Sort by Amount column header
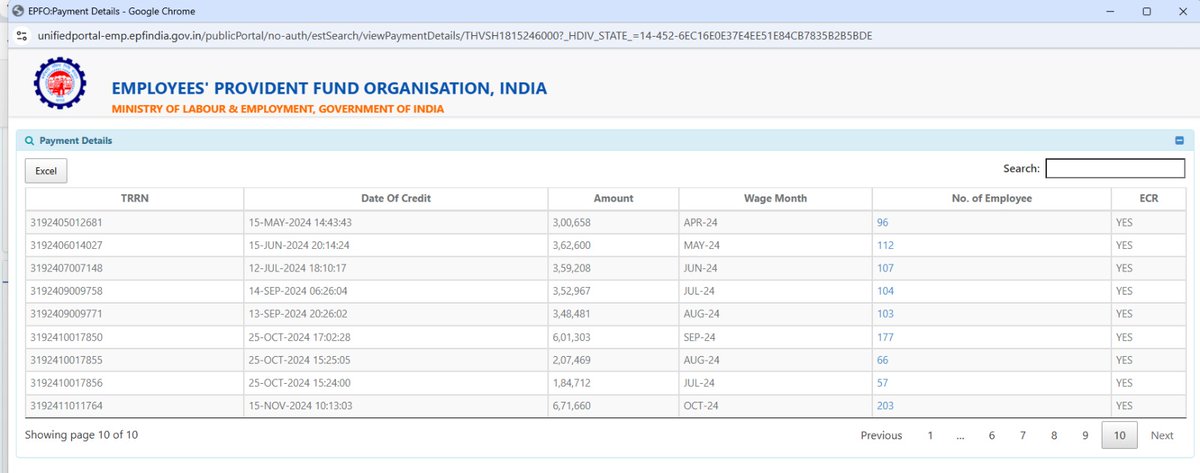Viewport: 1200px width, 473px height. (613, 198)
